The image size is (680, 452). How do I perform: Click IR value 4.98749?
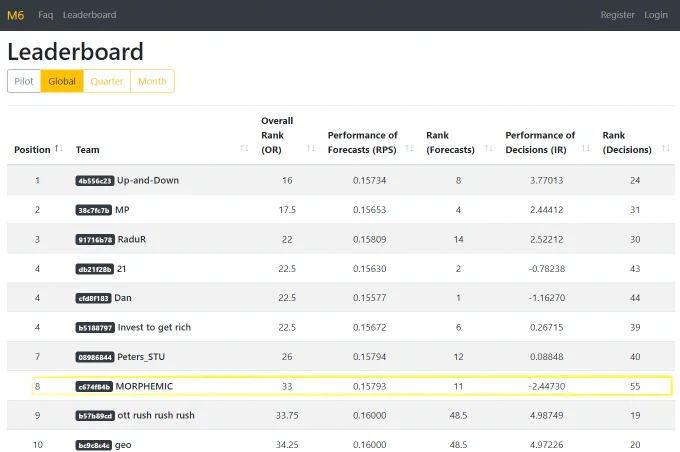[546, 416]
